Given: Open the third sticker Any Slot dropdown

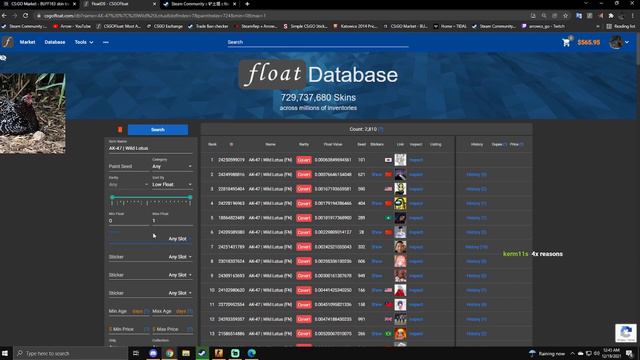Looking at the screenshot, I should pyautogui.click(x=180, y=275).
